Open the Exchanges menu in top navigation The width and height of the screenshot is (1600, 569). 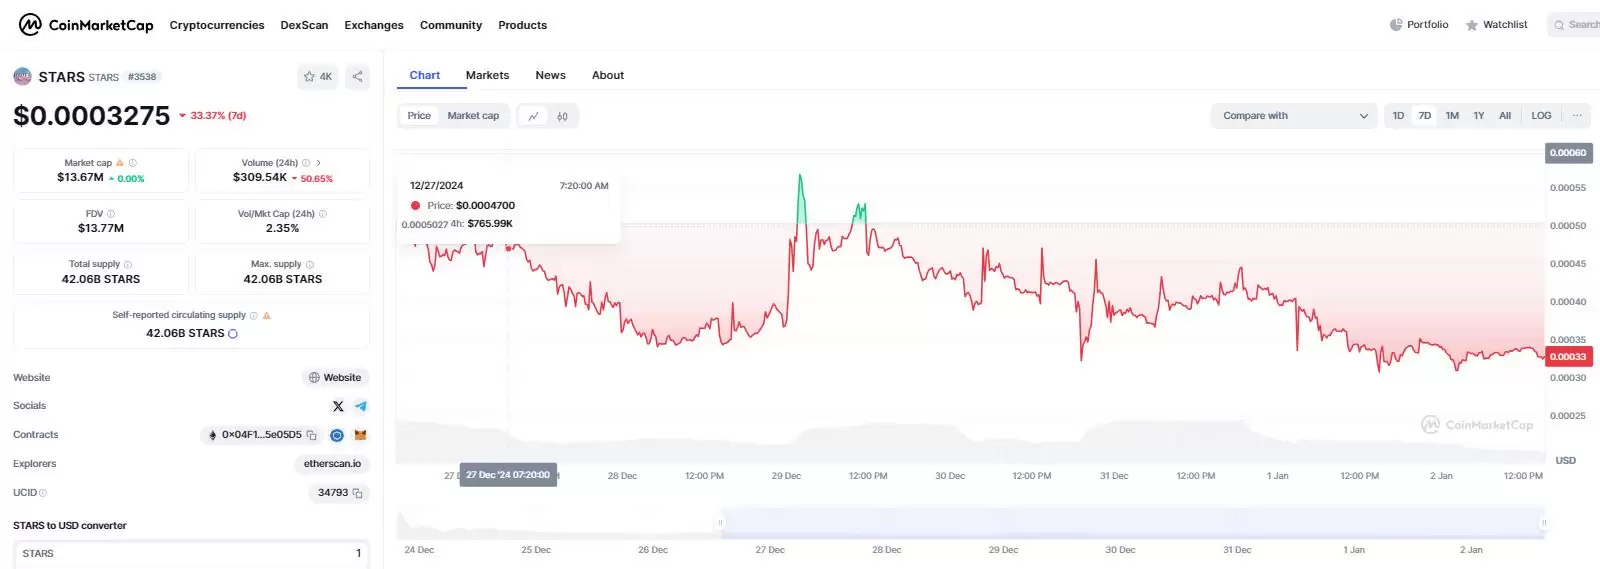tap(374, 25)
